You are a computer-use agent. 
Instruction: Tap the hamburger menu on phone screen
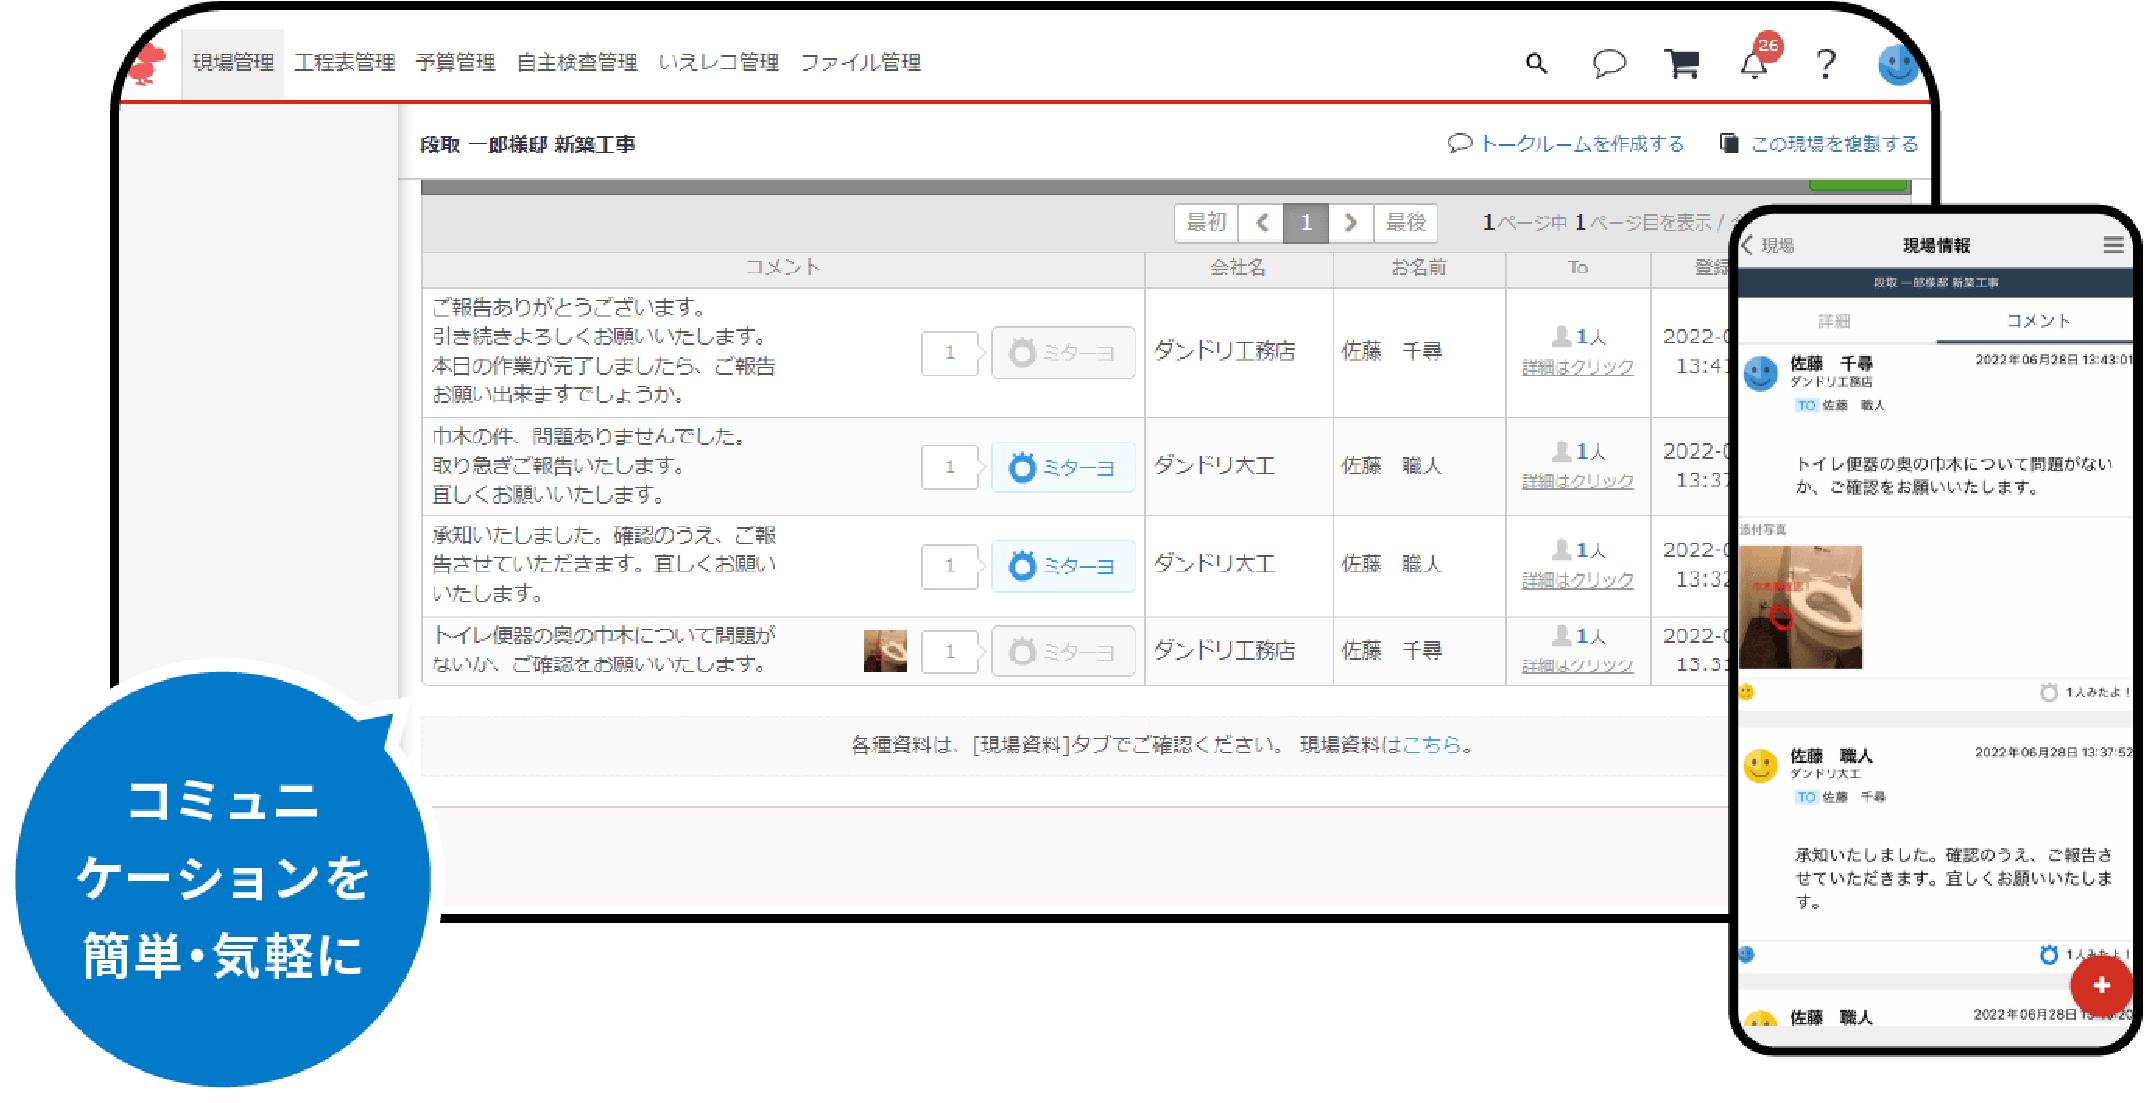[2113, 245]
